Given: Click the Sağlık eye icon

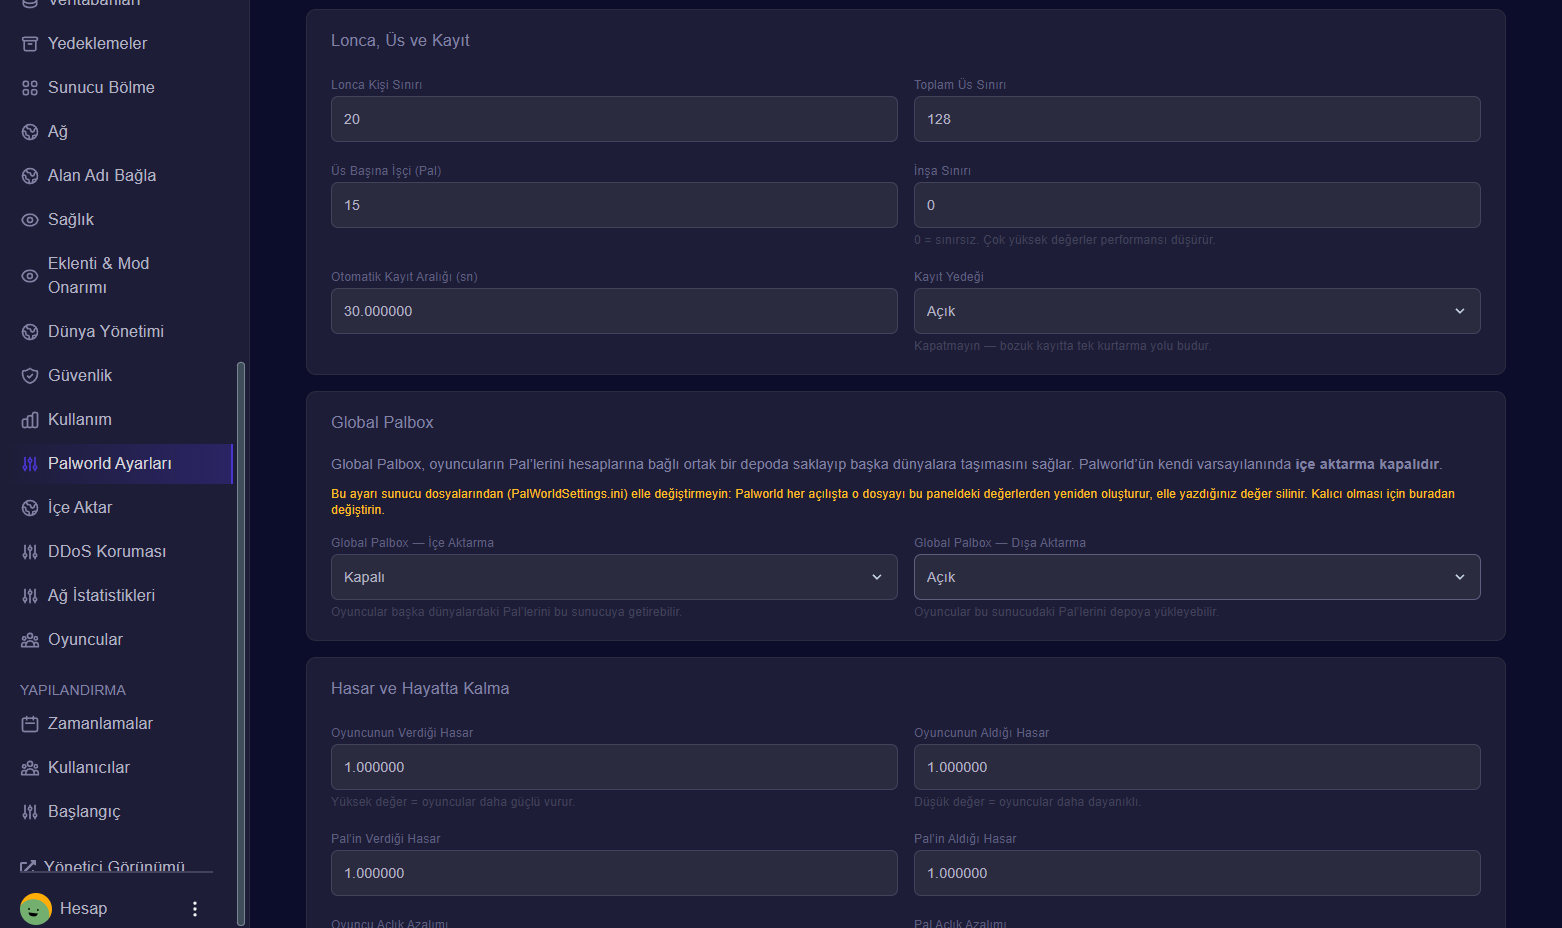Looking at the screenshot, I should pos(30,220).
